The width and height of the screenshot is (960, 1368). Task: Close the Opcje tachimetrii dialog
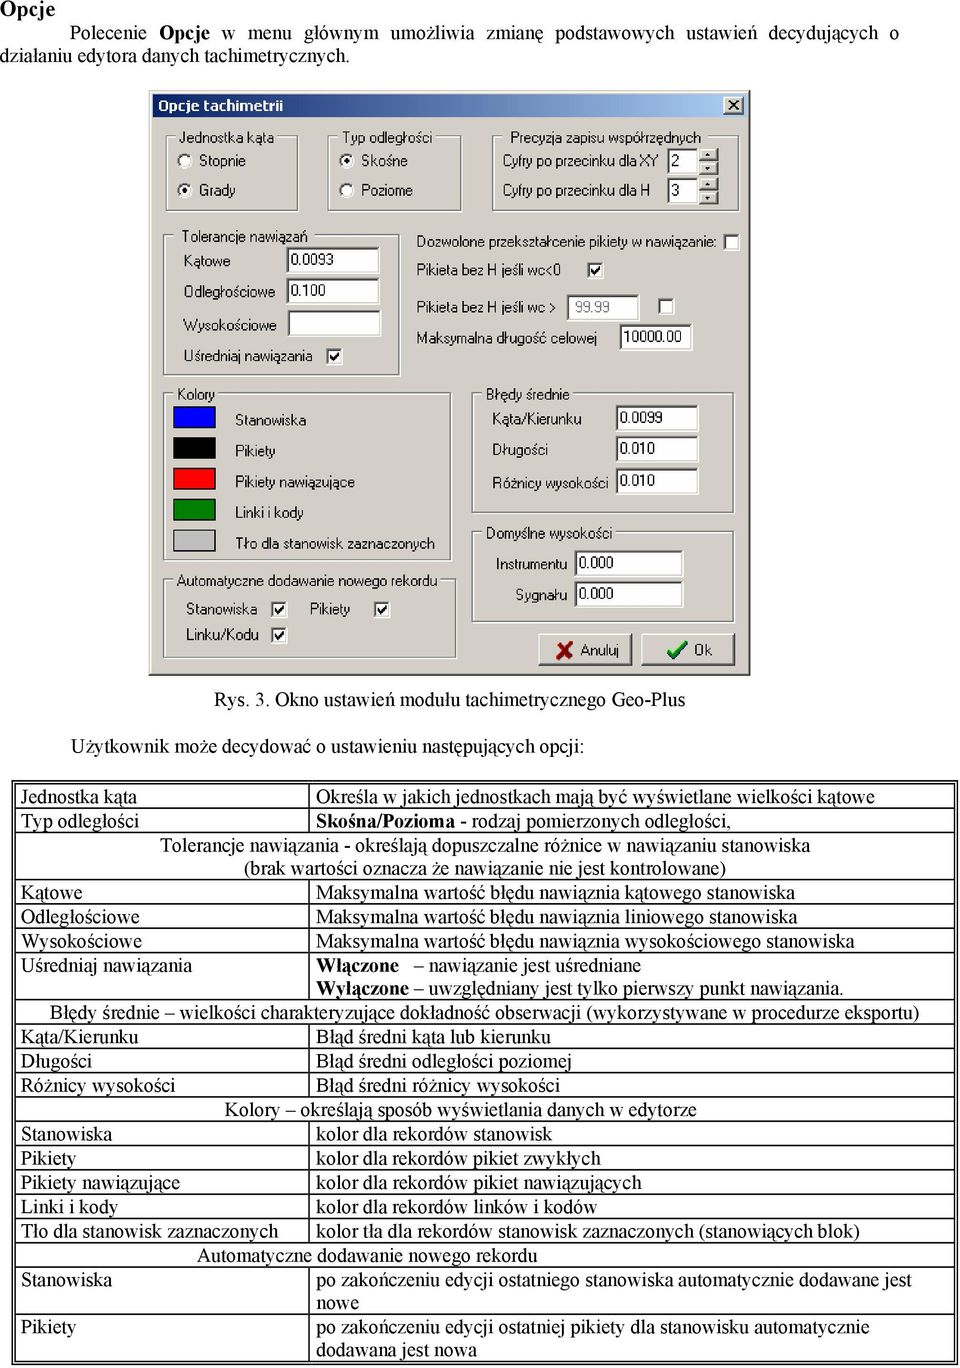733,105
